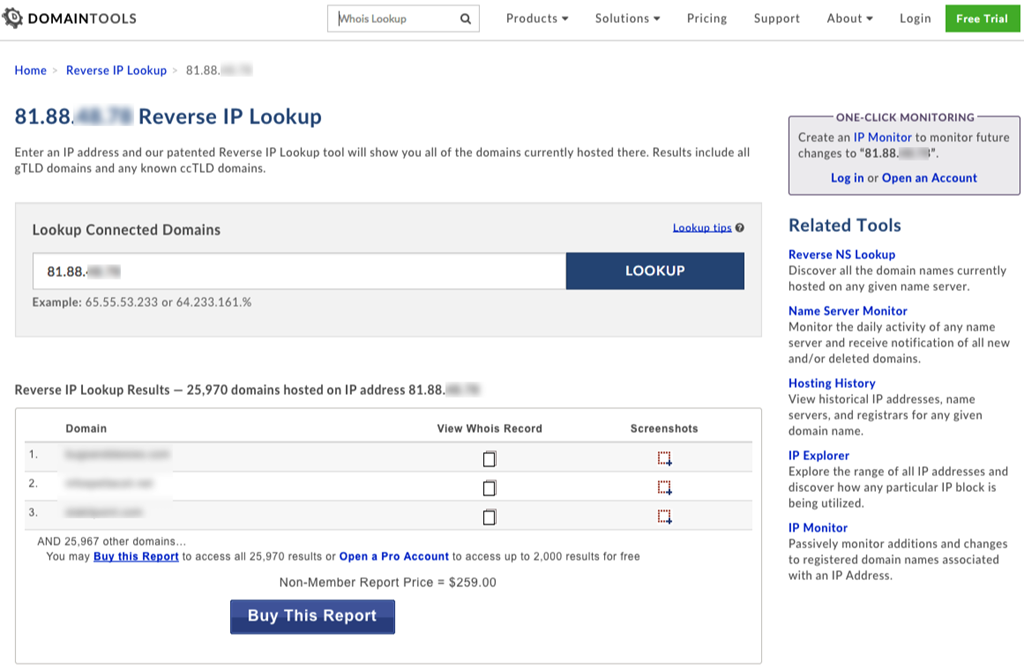Start the Free Trial
Screen dimensions: 1024x669
tap(982, 18)
